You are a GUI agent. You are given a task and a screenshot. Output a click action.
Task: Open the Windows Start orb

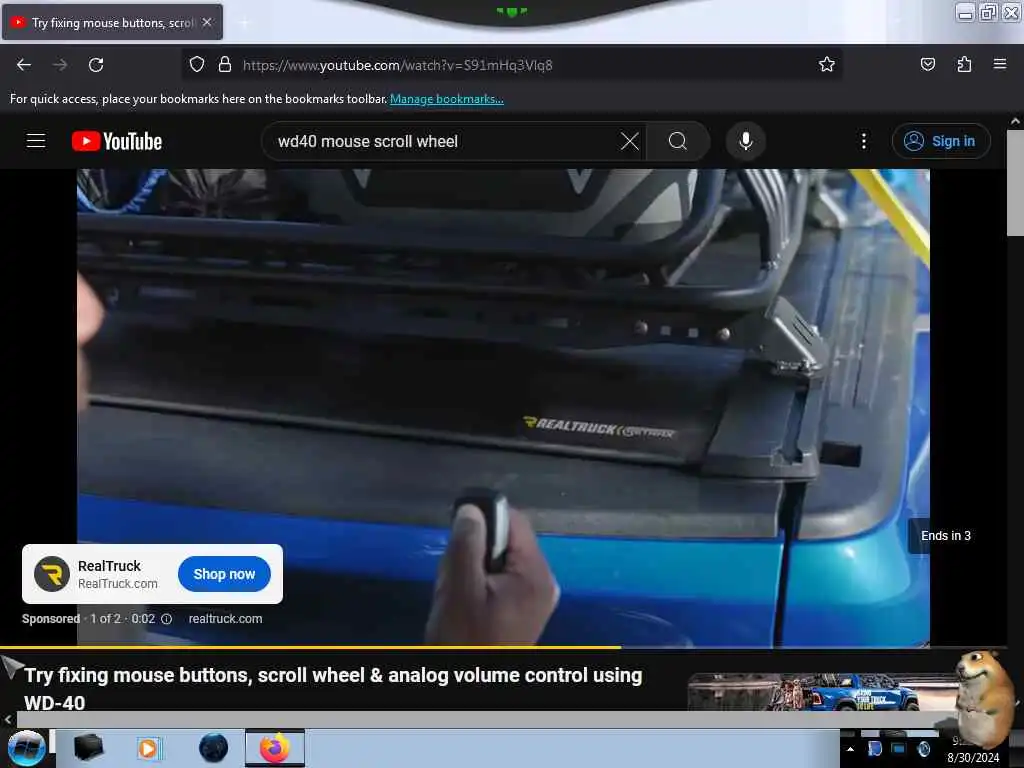coord(26,748)
